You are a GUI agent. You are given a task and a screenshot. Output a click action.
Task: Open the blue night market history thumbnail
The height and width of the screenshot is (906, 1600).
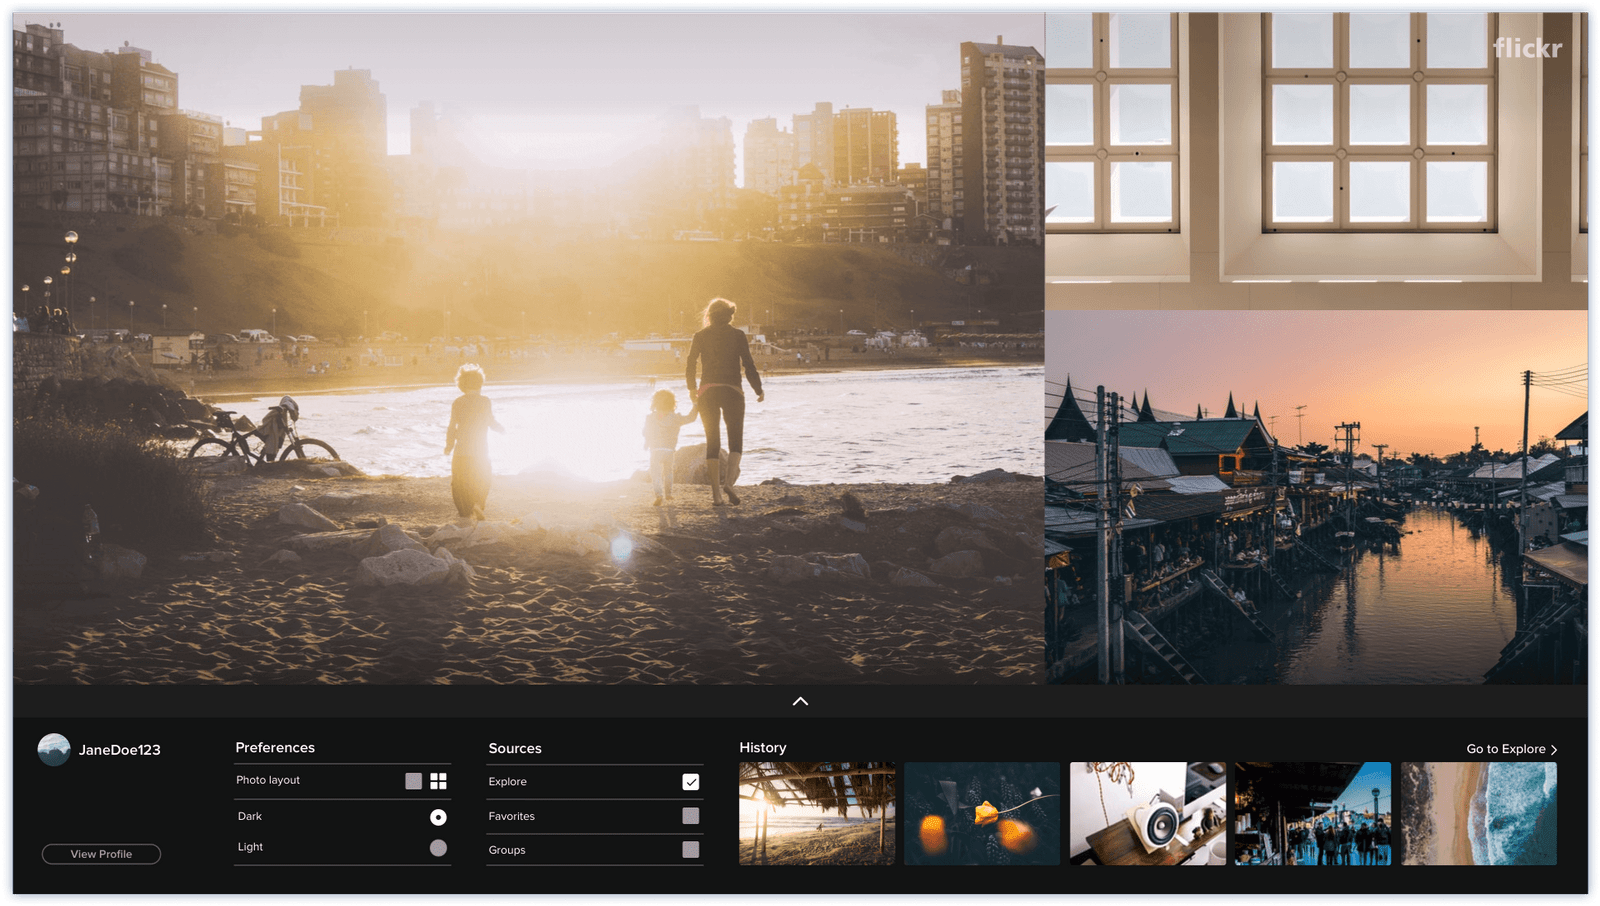1313,813
